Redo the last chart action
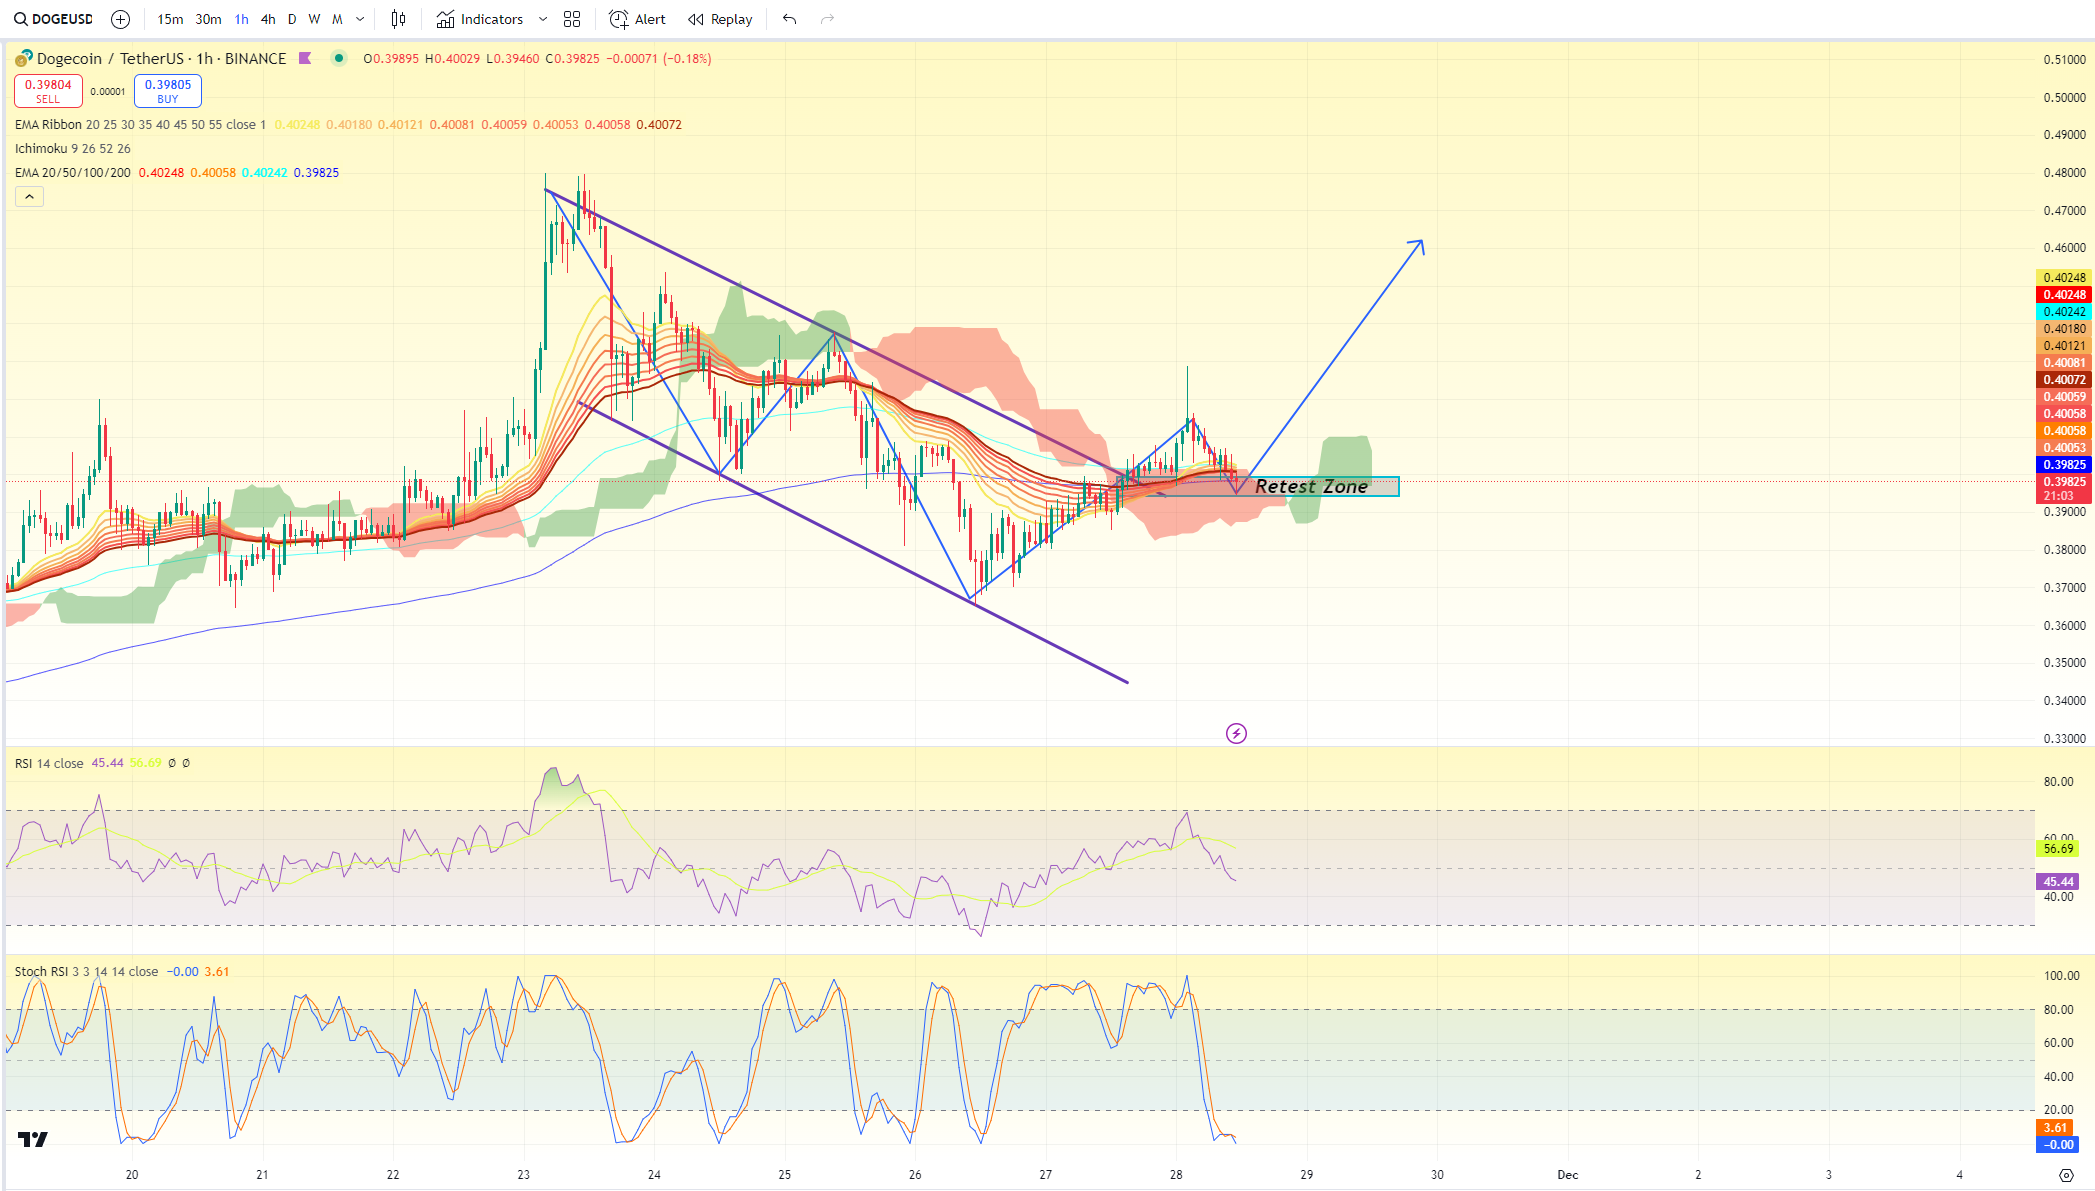This screenshot has height=1191, width=2095. [x=827, y=19]
